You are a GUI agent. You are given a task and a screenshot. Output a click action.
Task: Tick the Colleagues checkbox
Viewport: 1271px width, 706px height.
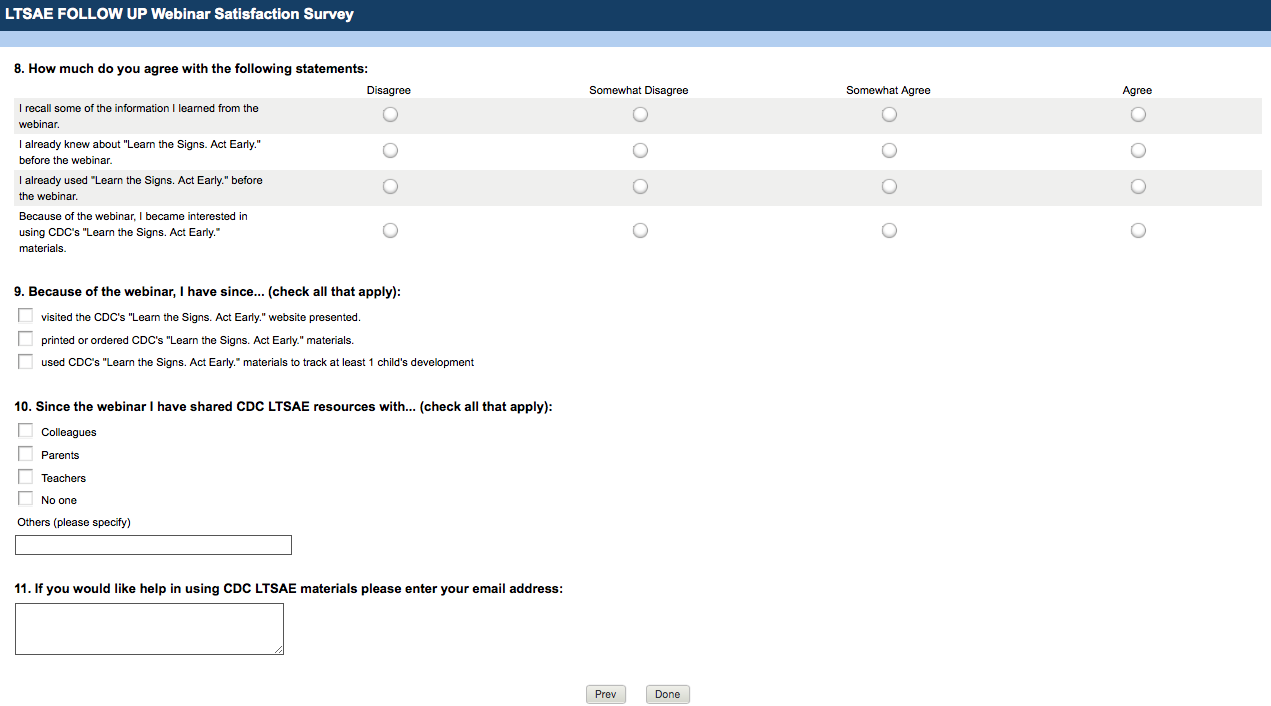(x=25, y=431)
